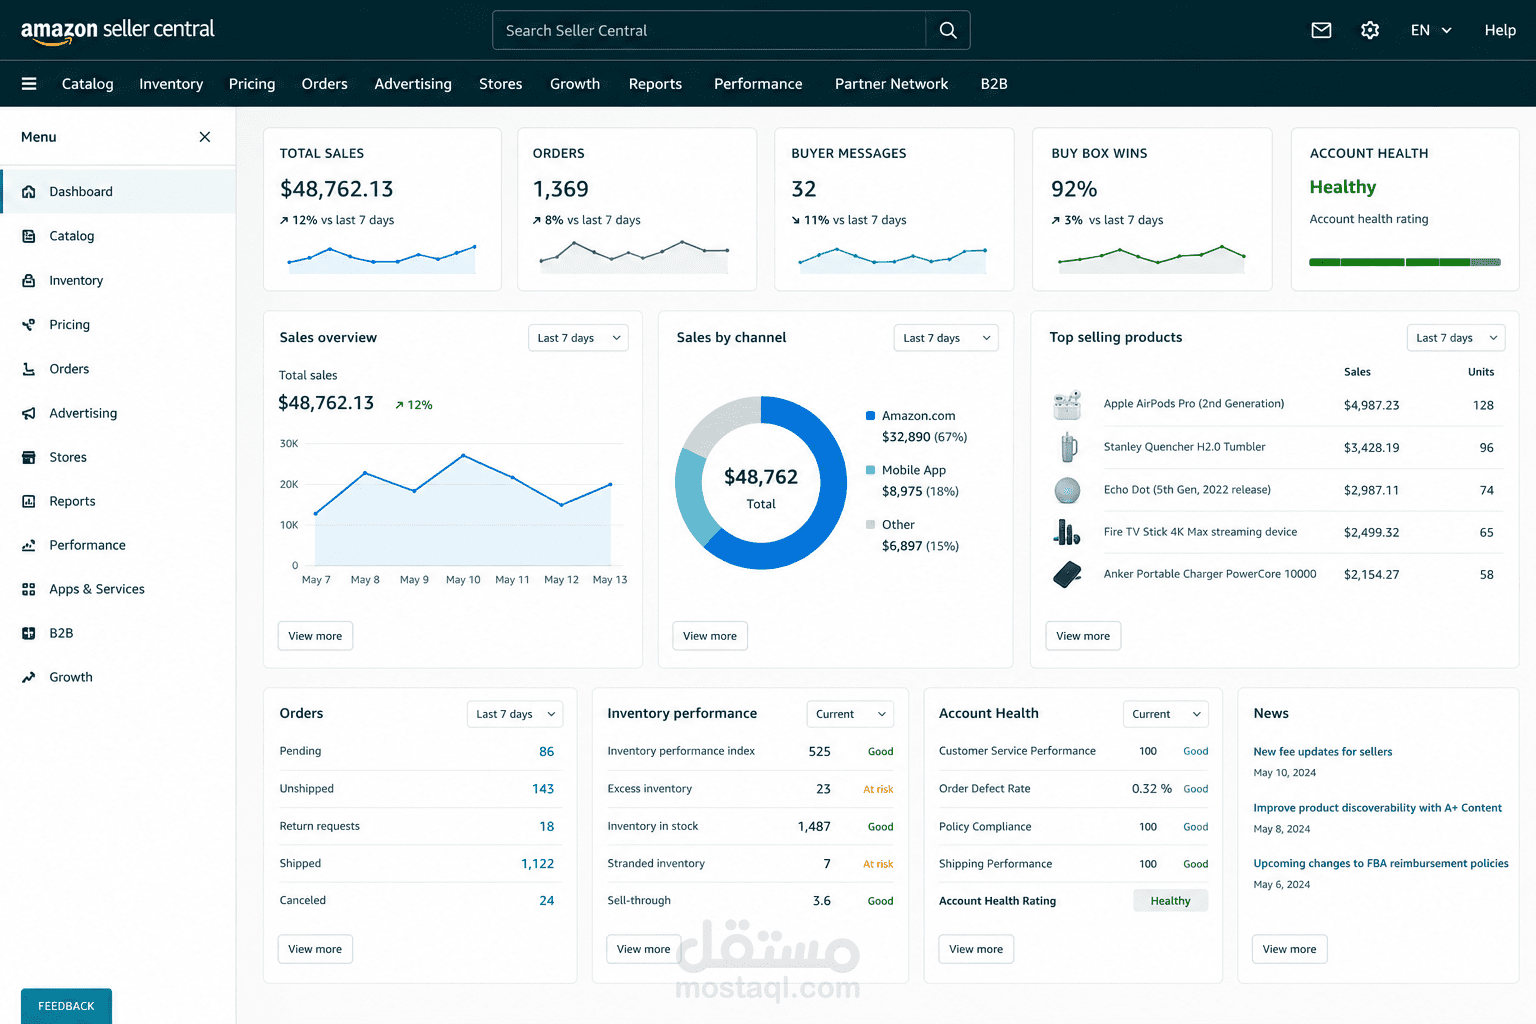Click the Inventory icon in sidebar
1536x1024 pixels.
[29, 280]
